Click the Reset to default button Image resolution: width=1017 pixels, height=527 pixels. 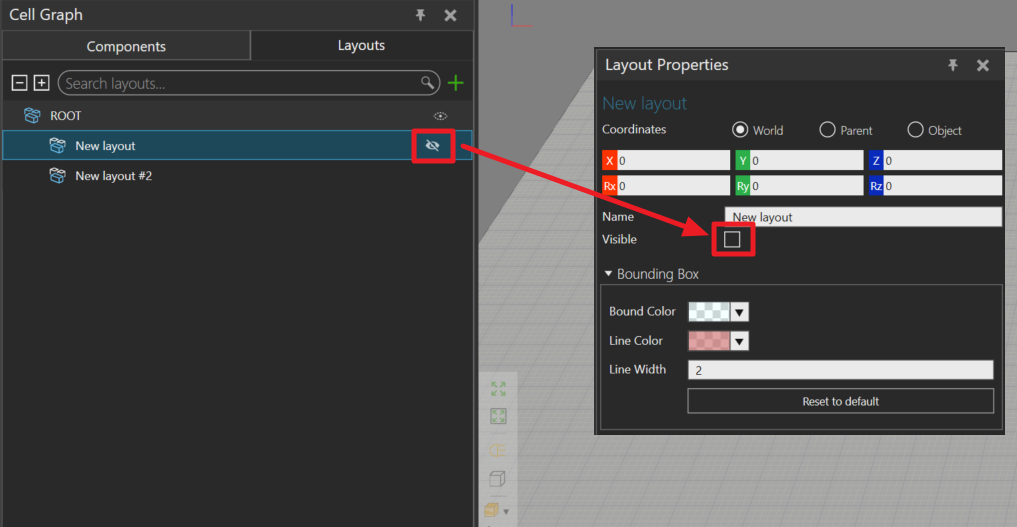[x=840, y=401]
